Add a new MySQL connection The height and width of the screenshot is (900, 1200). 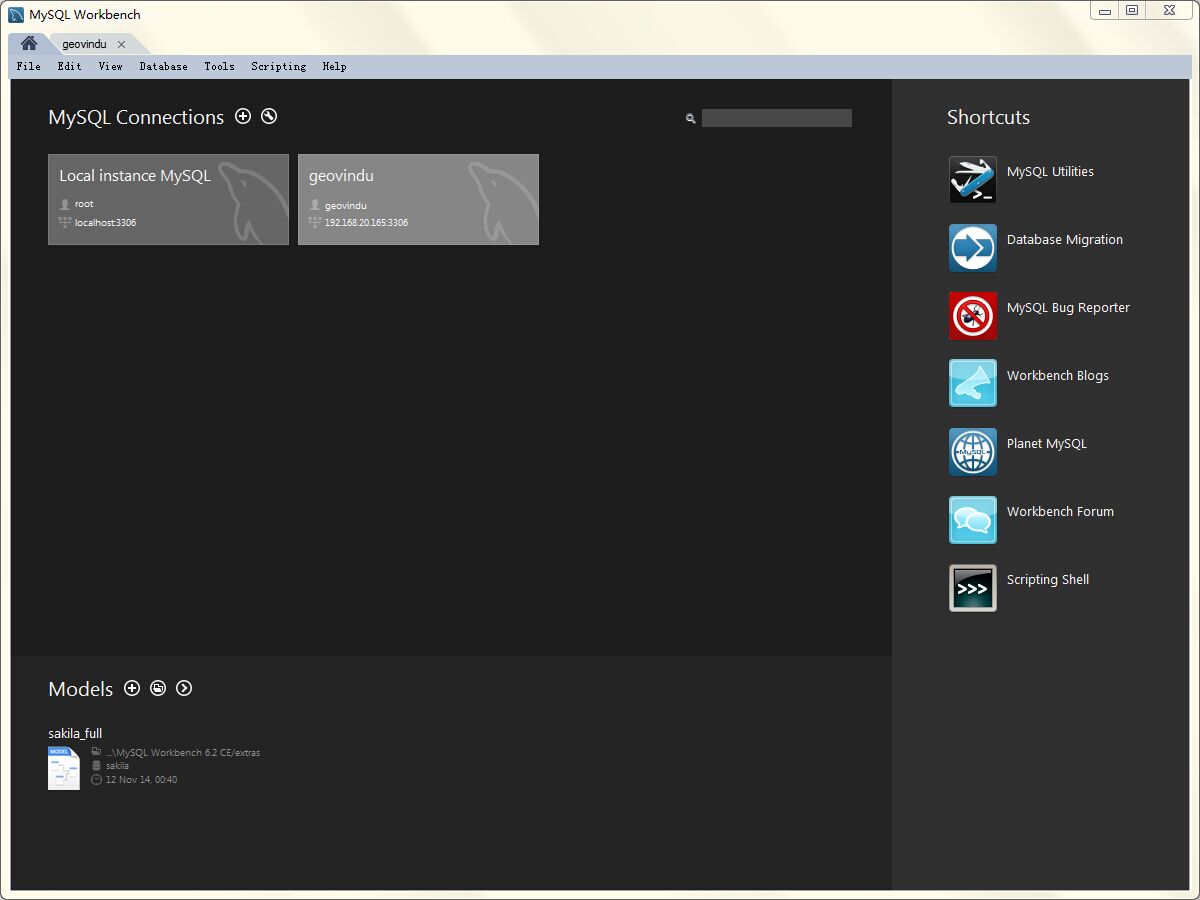click(243, 116)
